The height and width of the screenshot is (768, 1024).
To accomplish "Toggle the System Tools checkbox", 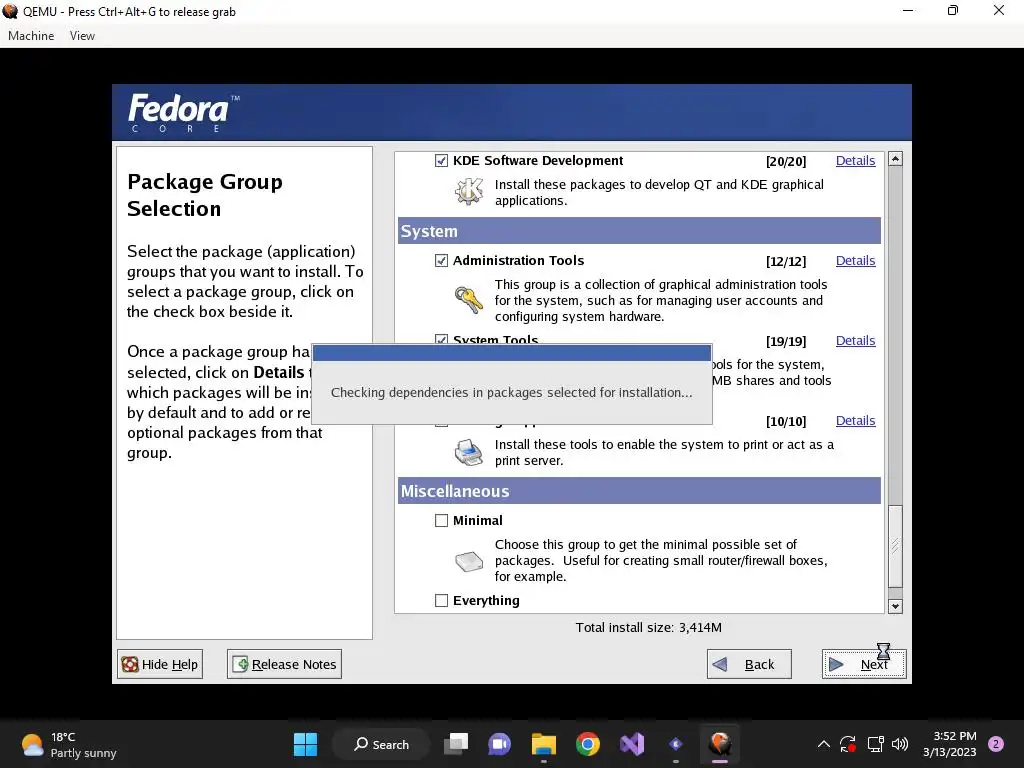I will tap(441, 340).
